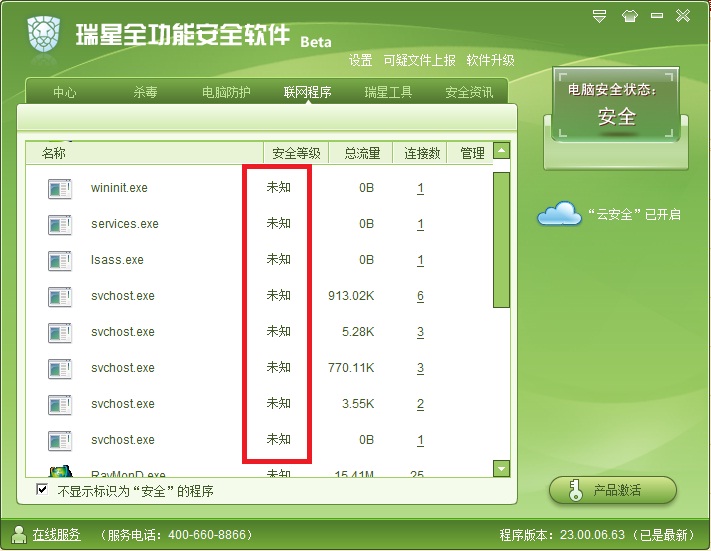Image resolution: width=711 pixels, height=551 pixels.
Task: Open connection count 1 for lsass.exe
Action: pyautogui.click(x=420, y=260)
